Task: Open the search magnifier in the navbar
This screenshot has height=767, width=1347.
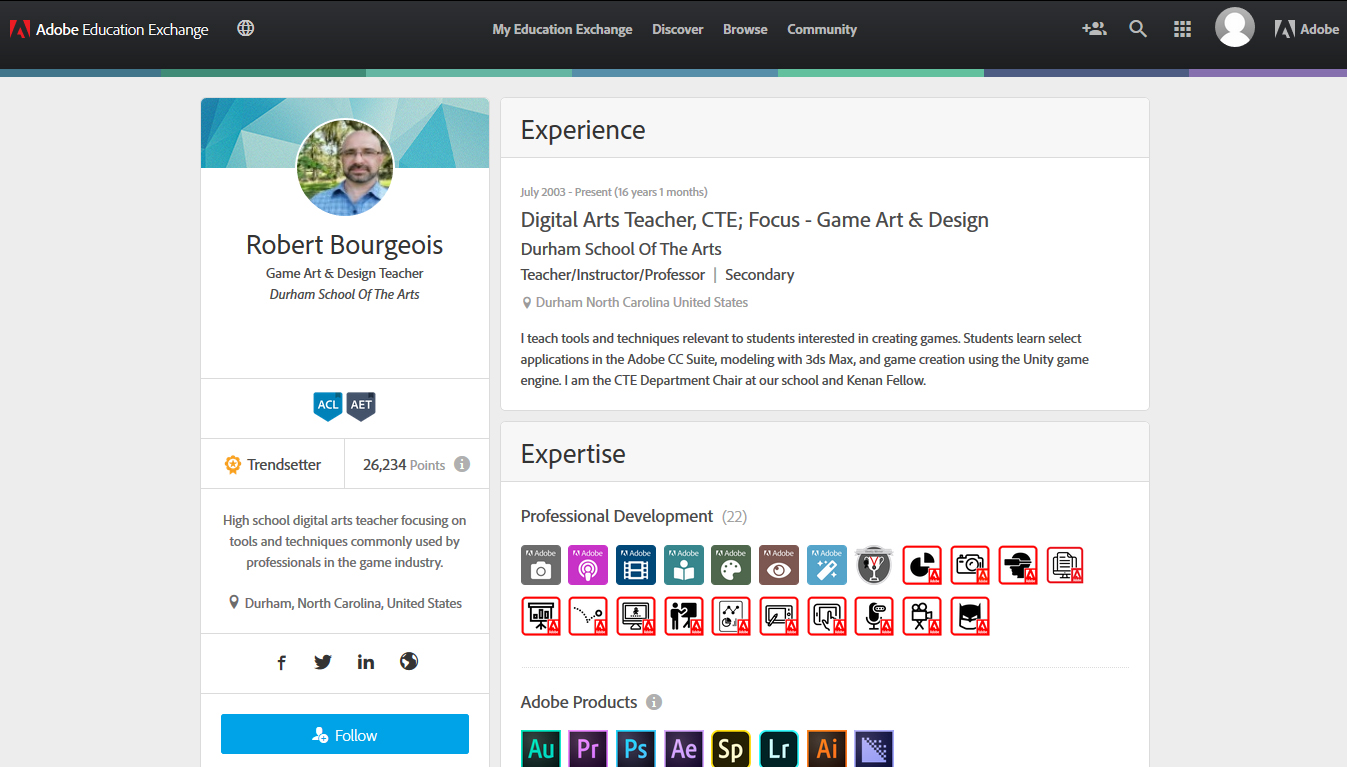Action: (1137, 29)
